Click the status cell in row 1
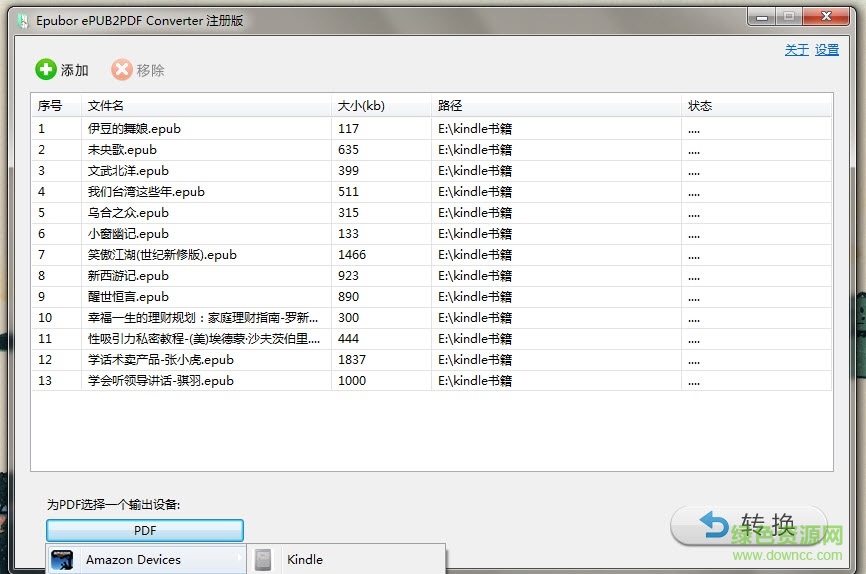Screen dimensions: 866x574 tap(757, 129)
